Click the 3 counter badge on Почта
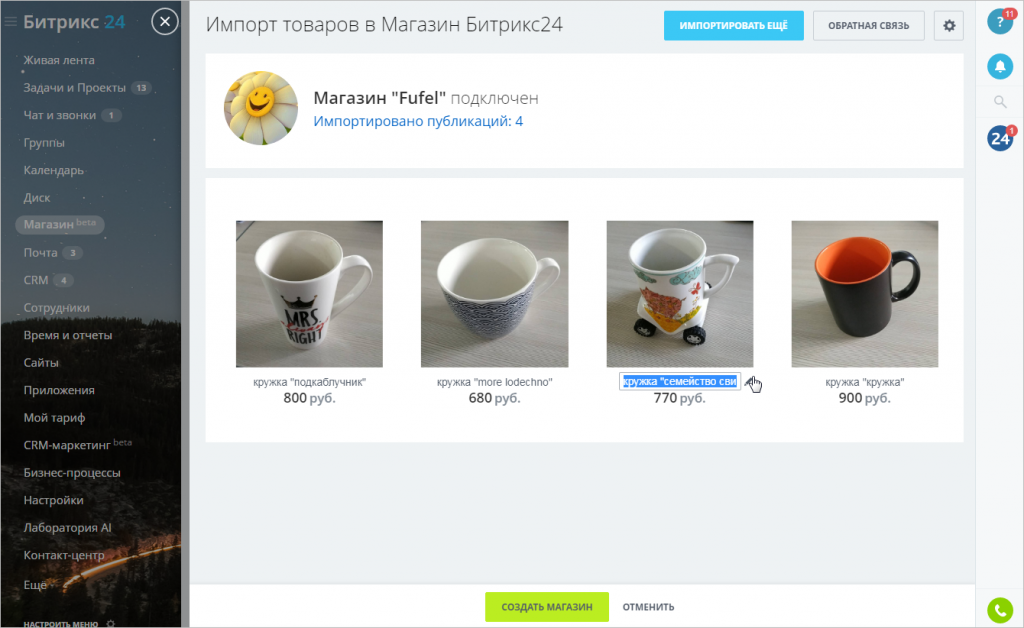Screen dimensions: 1024x628 [x=72, y=253]
